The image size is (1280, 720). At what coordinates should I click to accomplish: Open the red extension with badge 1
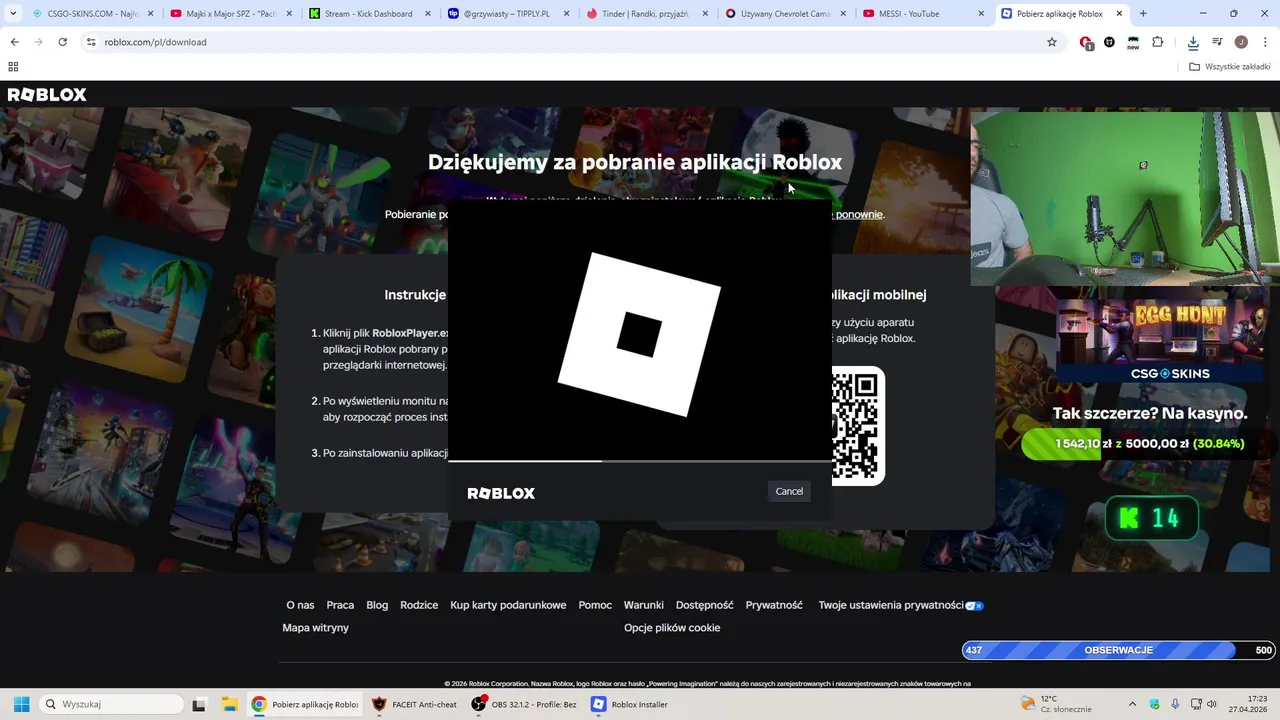(1086, 42)
